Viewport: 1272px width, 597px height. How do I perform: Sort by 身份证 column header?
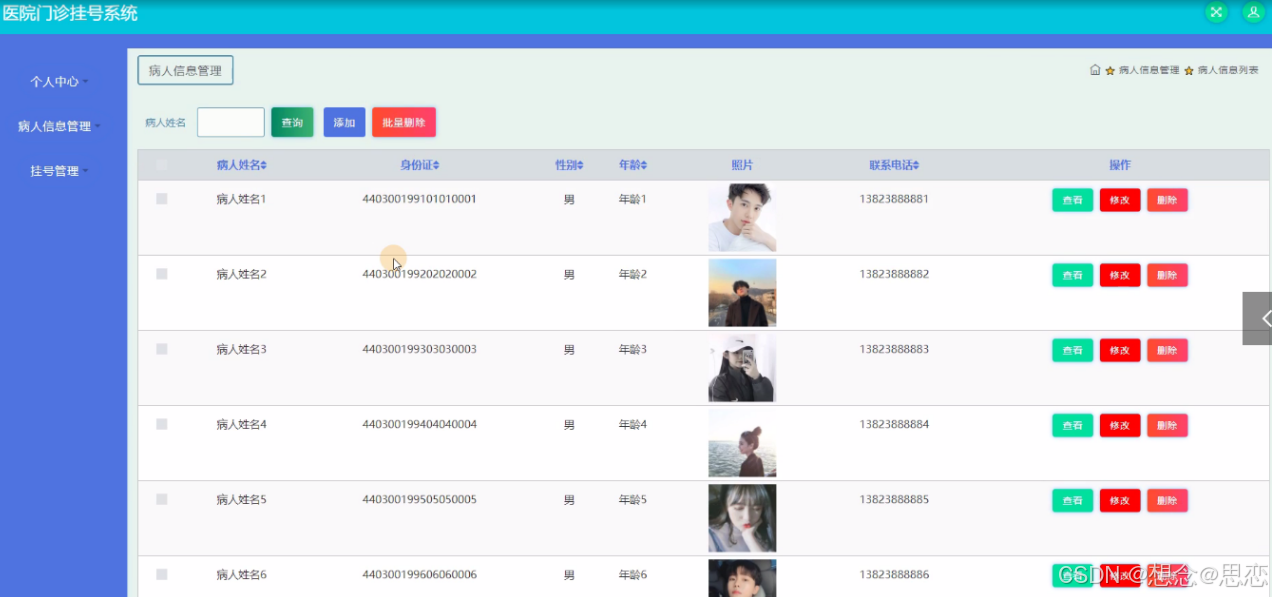[x=420, y=165]
